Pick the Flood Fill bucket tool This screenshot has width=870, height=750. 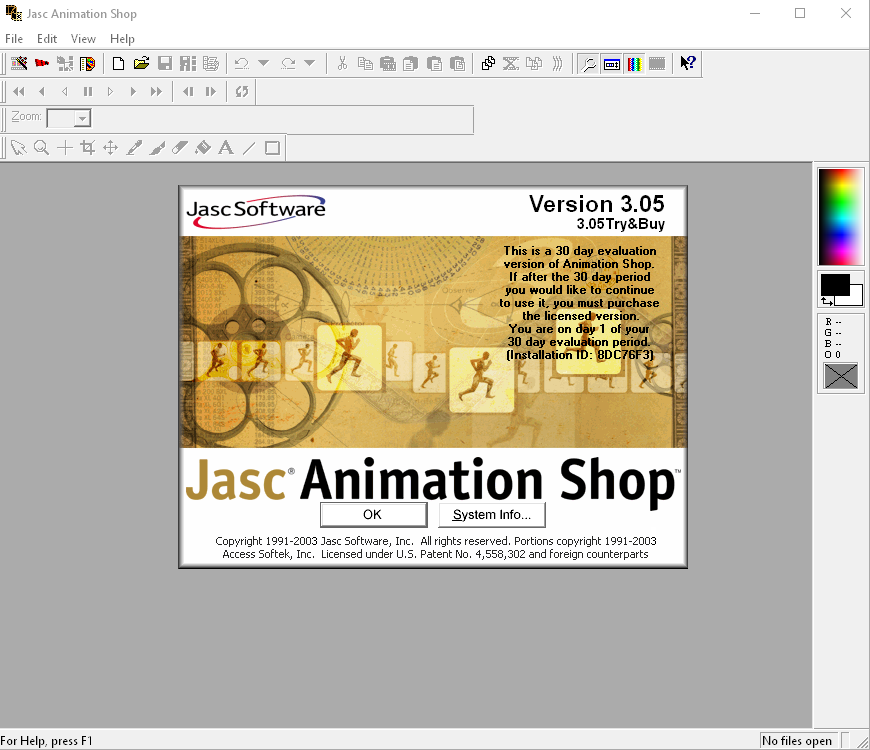(x=203, y=148)
